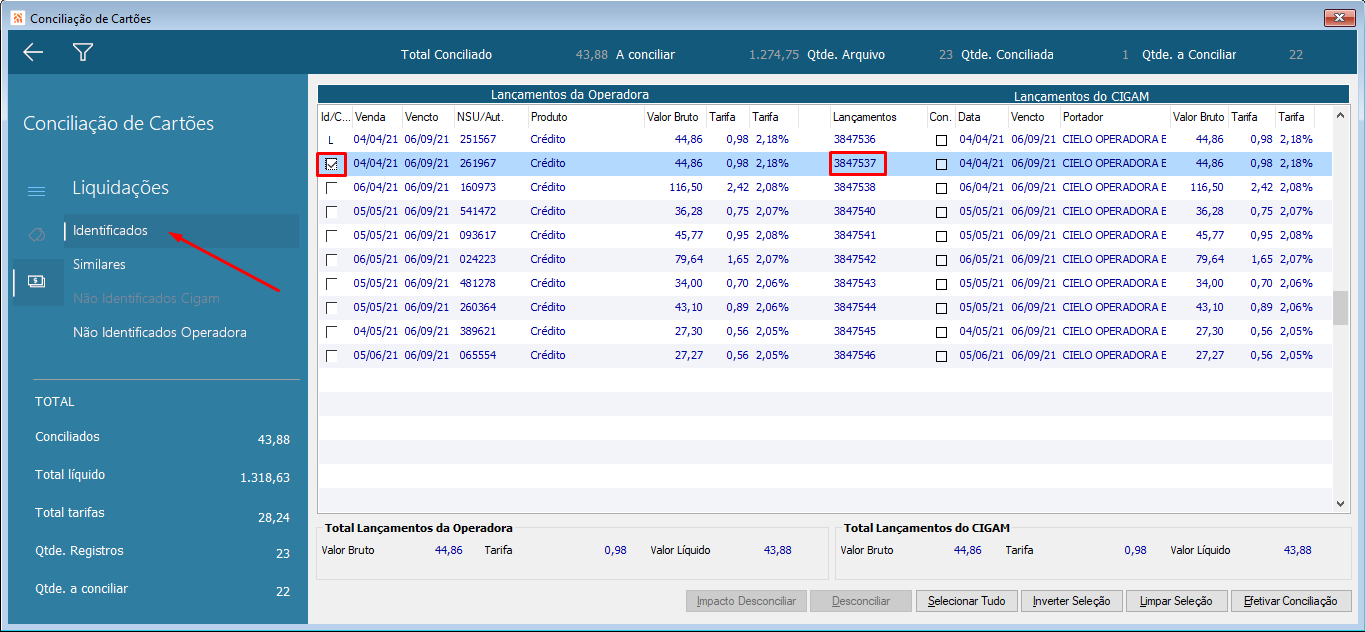The width and height of the screenshot is (1365, 632).
Task: Click the back arrow icon
Action: (x=33, y=53)
